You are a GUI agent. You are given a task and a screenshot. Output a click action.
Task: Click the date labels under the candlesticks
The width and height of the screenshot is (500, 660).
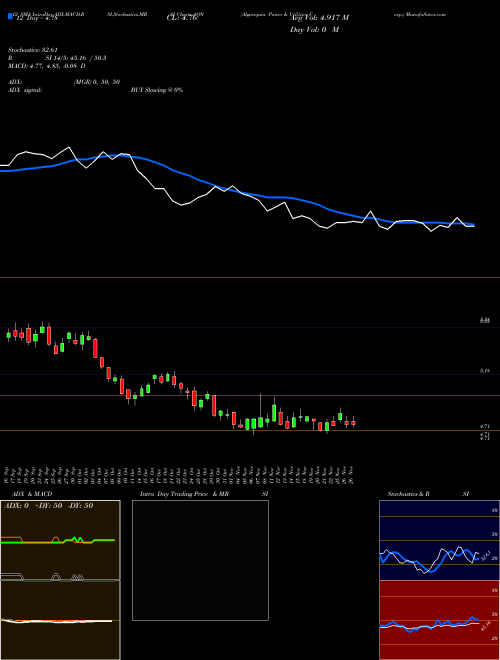pos(180,475)
